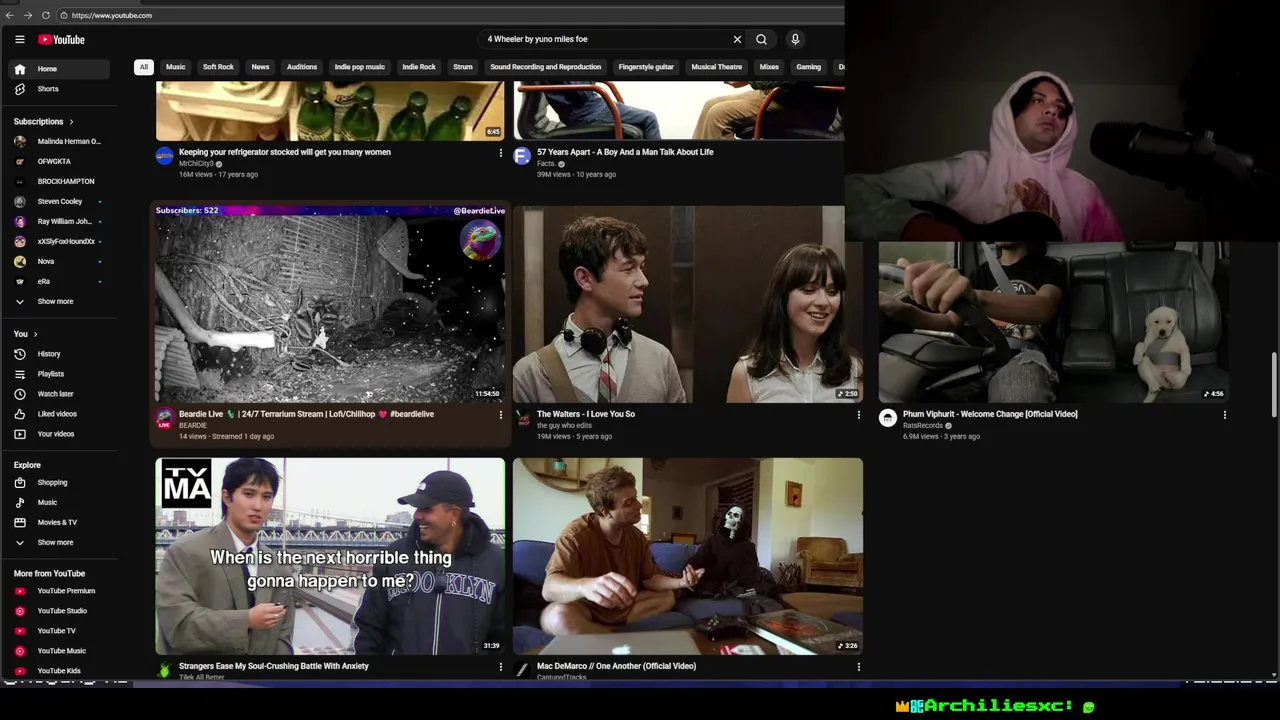Select the Indie pop music chip
Image resolution: width=1280 pixels, height=720 pixels.
click(359, 67)
